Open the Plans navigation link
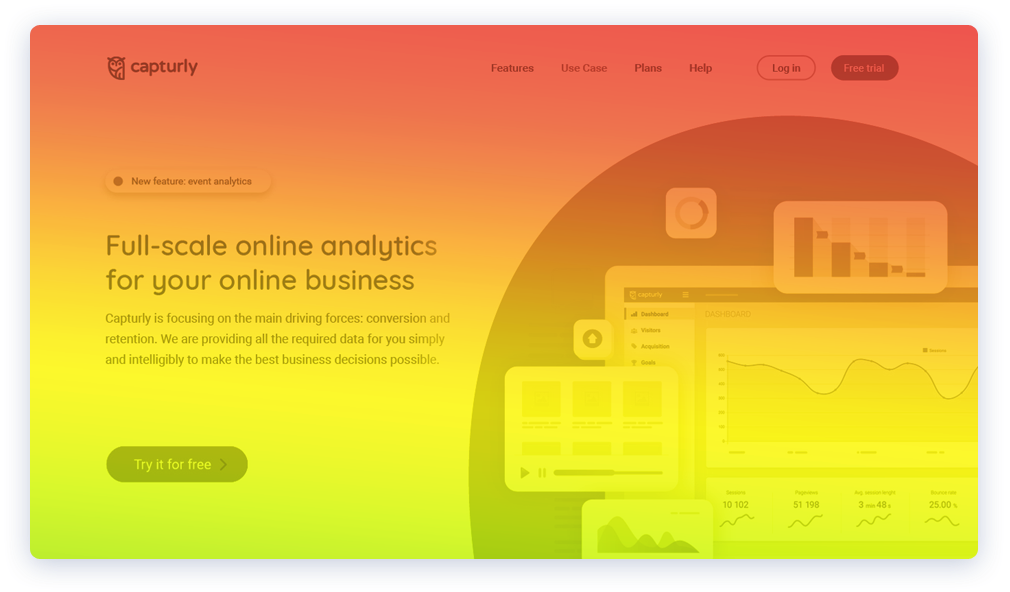This screenshot has height=592, width=1010. point(648,68)
